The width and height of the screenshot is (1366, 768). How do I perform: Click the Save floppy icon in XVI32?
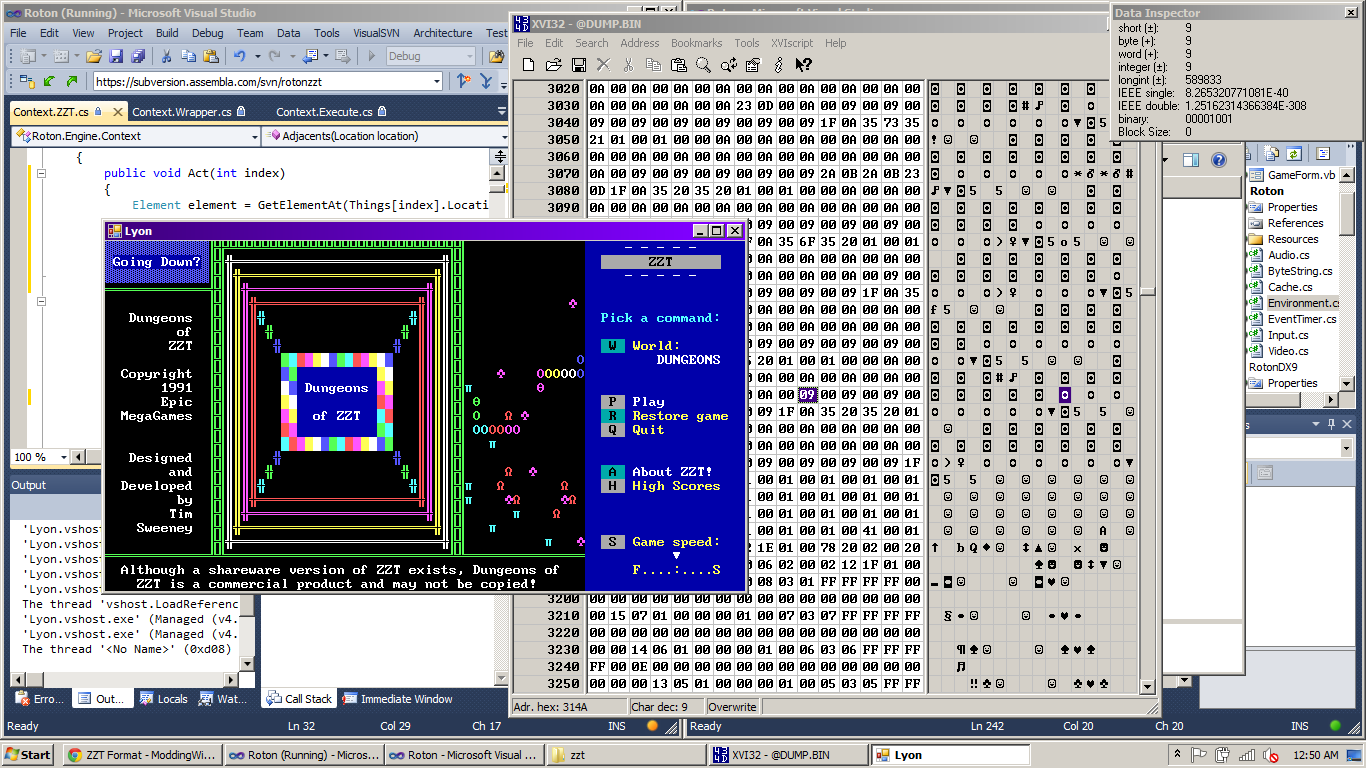point(578,65)
